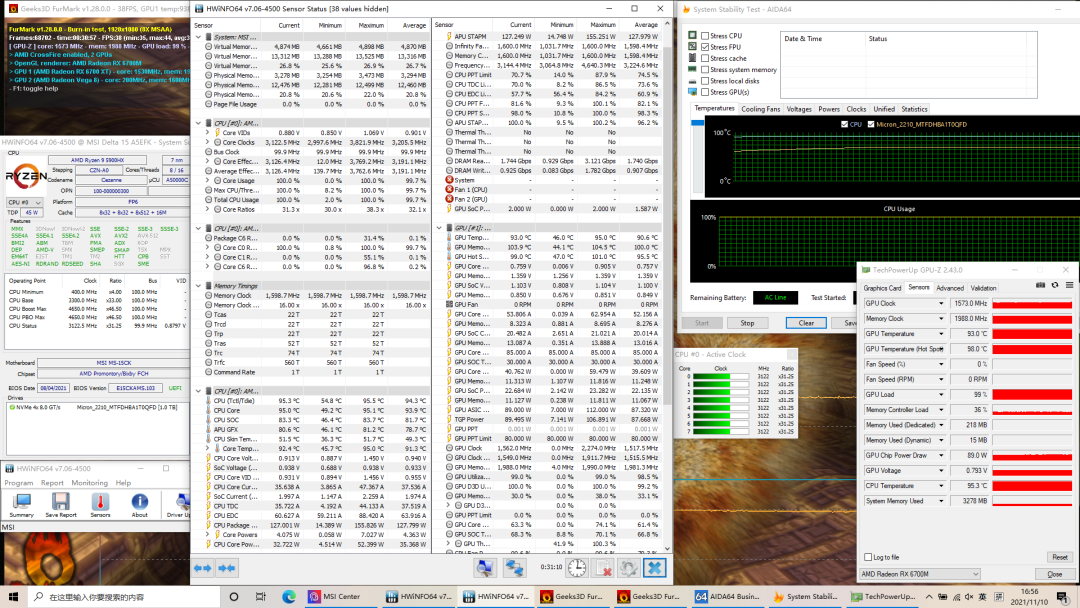Switch to AIDA64 Business taskbar item
This screenshot has height=608, width=1080.
click(727, 597)
